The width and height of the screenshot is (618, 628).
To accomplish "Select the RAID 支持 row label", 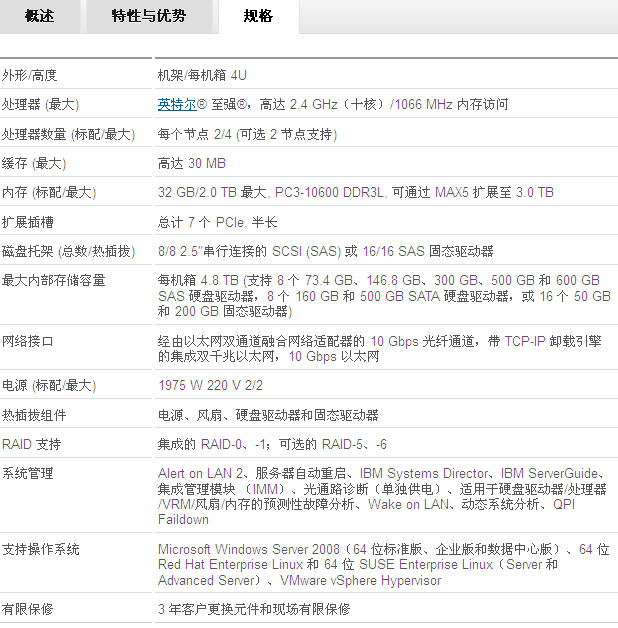I will pyautogui.click(x=32, y=444).
